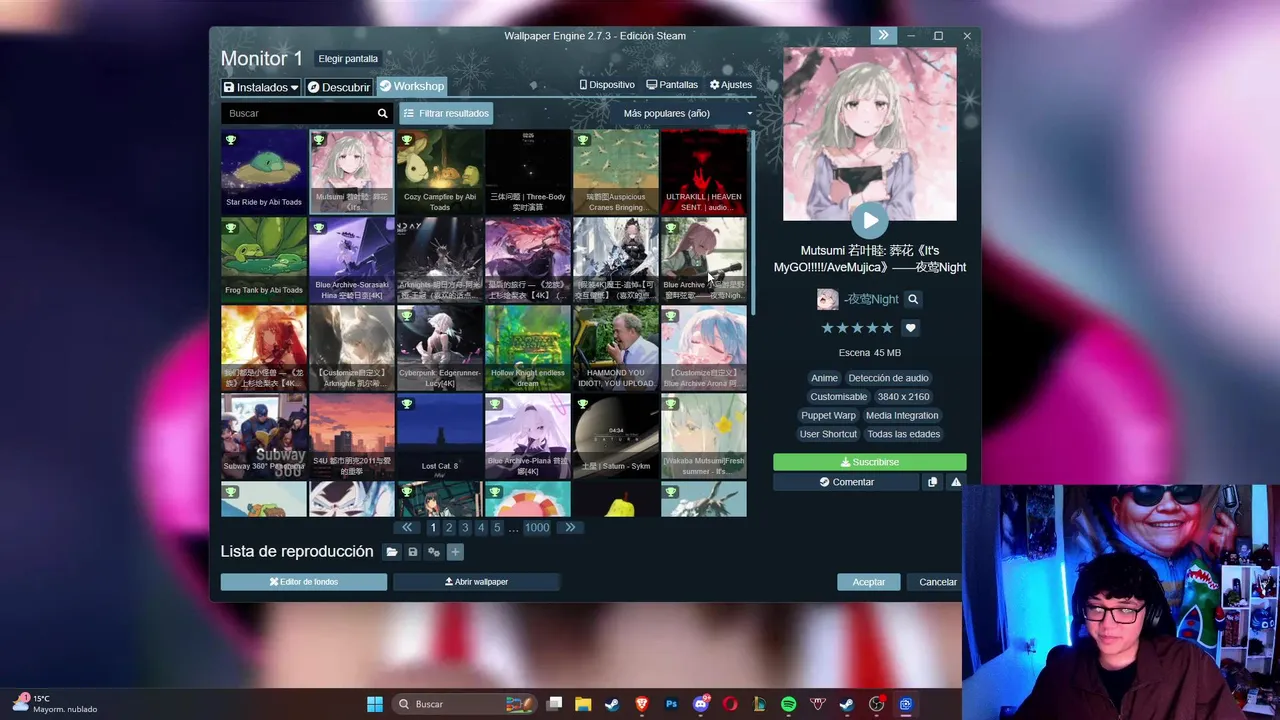Select the Star Ride by Abi Toads wallpaper
Screen dimensions: 1280x720
point(264,171)
